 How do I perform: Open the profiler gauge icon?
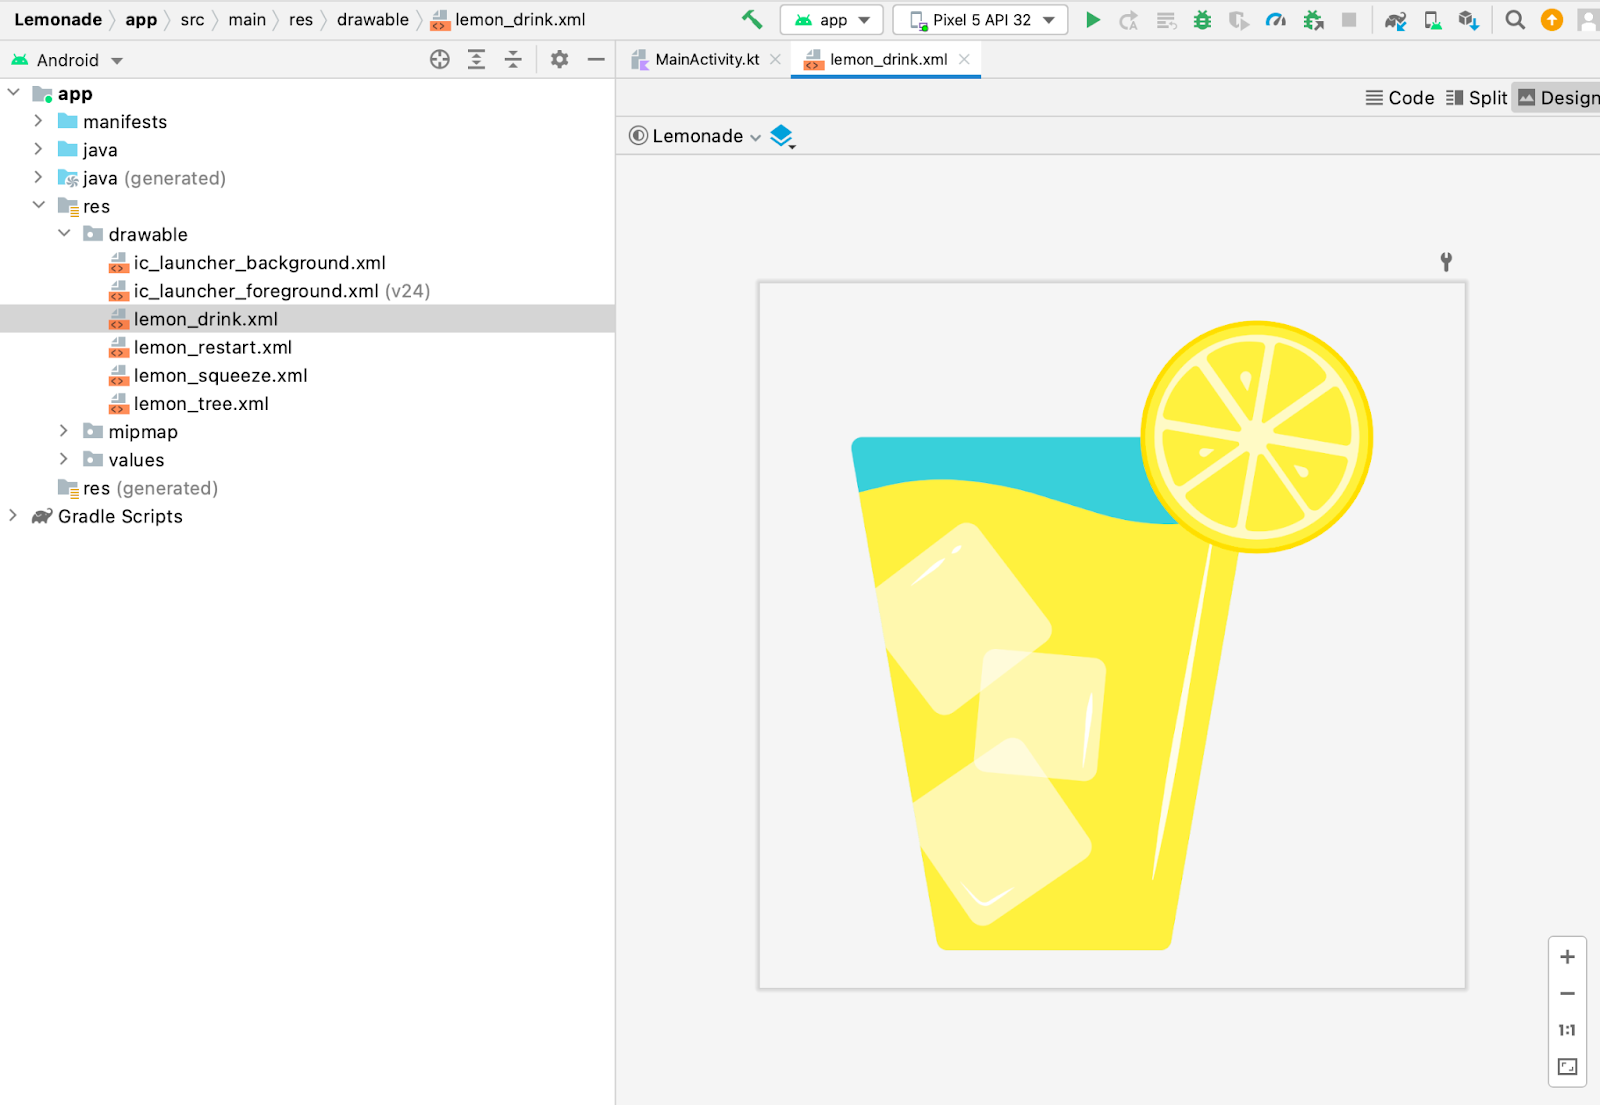[x=1275, y=20]
